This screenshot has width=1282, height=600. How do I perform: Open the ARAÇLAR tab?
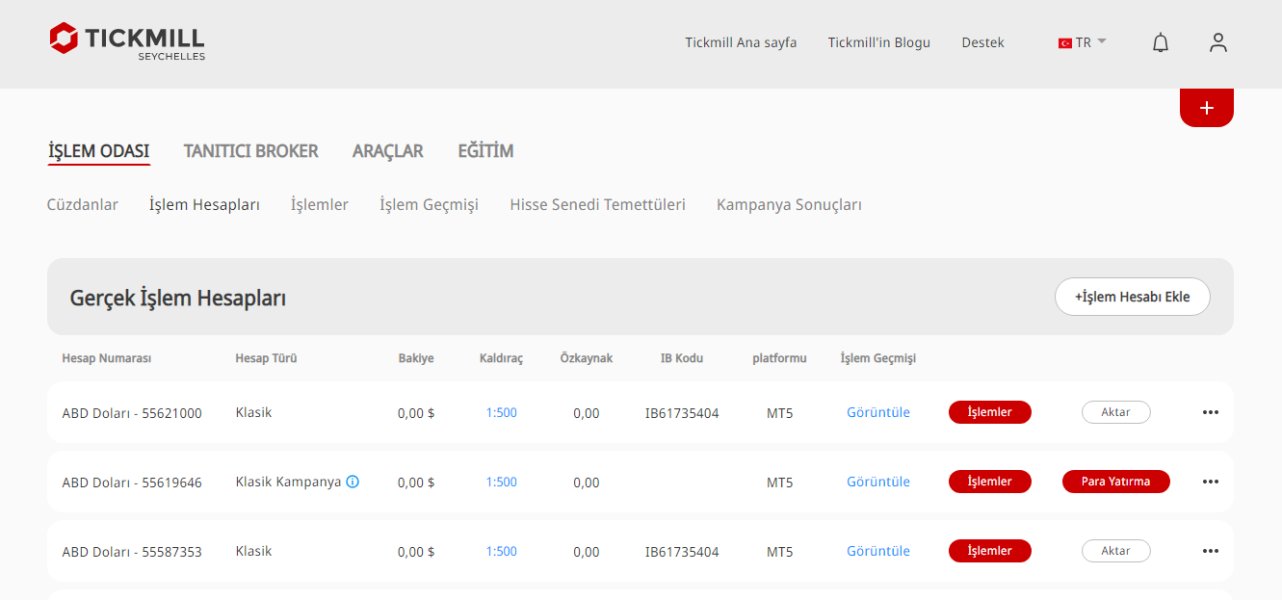click(388, 151)
